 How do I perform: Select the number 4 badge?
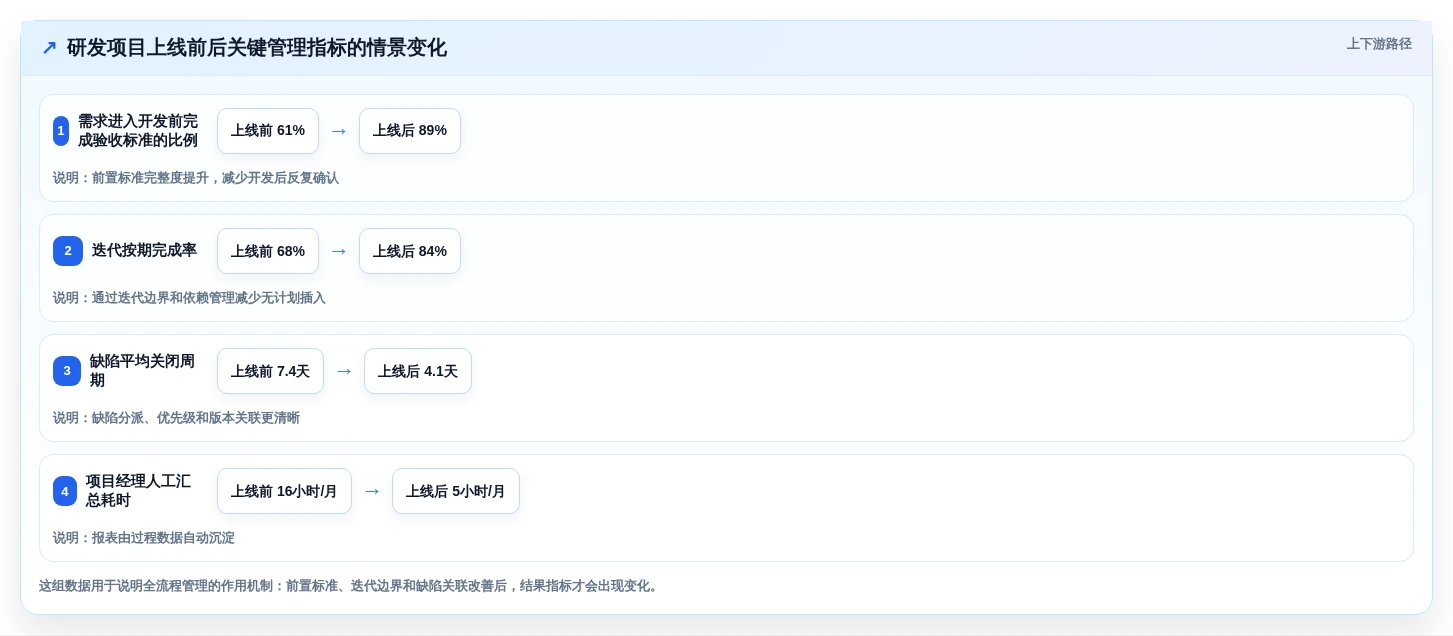65,491
